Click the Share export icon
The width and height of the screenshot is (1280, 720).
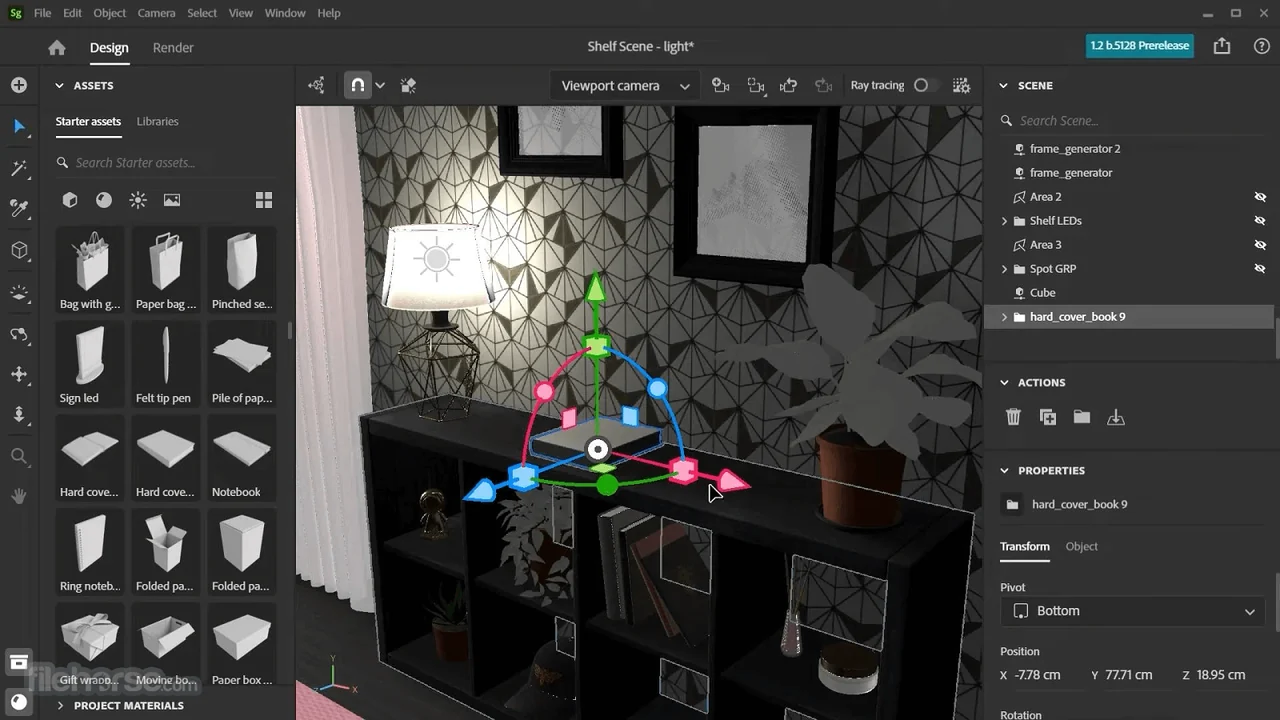point(1222,46)
